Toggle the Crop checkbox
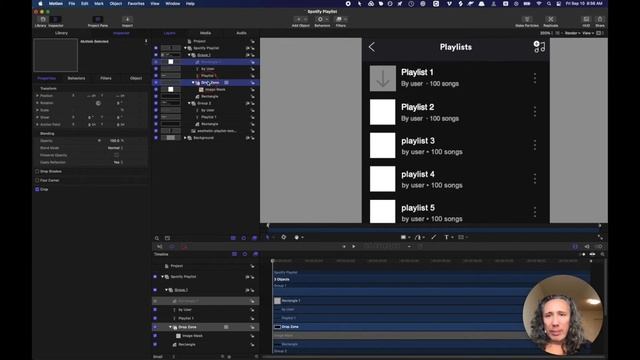The width and height of the screenshot is (640, 360). [x=37, y=189]
